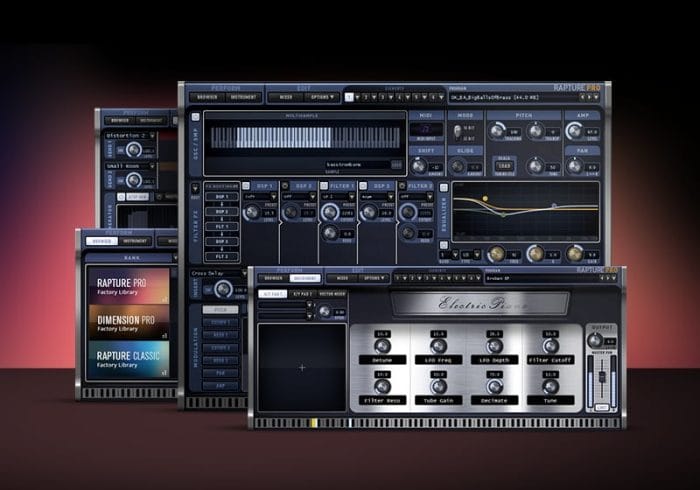Click the sample load button beside basstrombone
Screen dimensions: 700x490
pos(396,165)
